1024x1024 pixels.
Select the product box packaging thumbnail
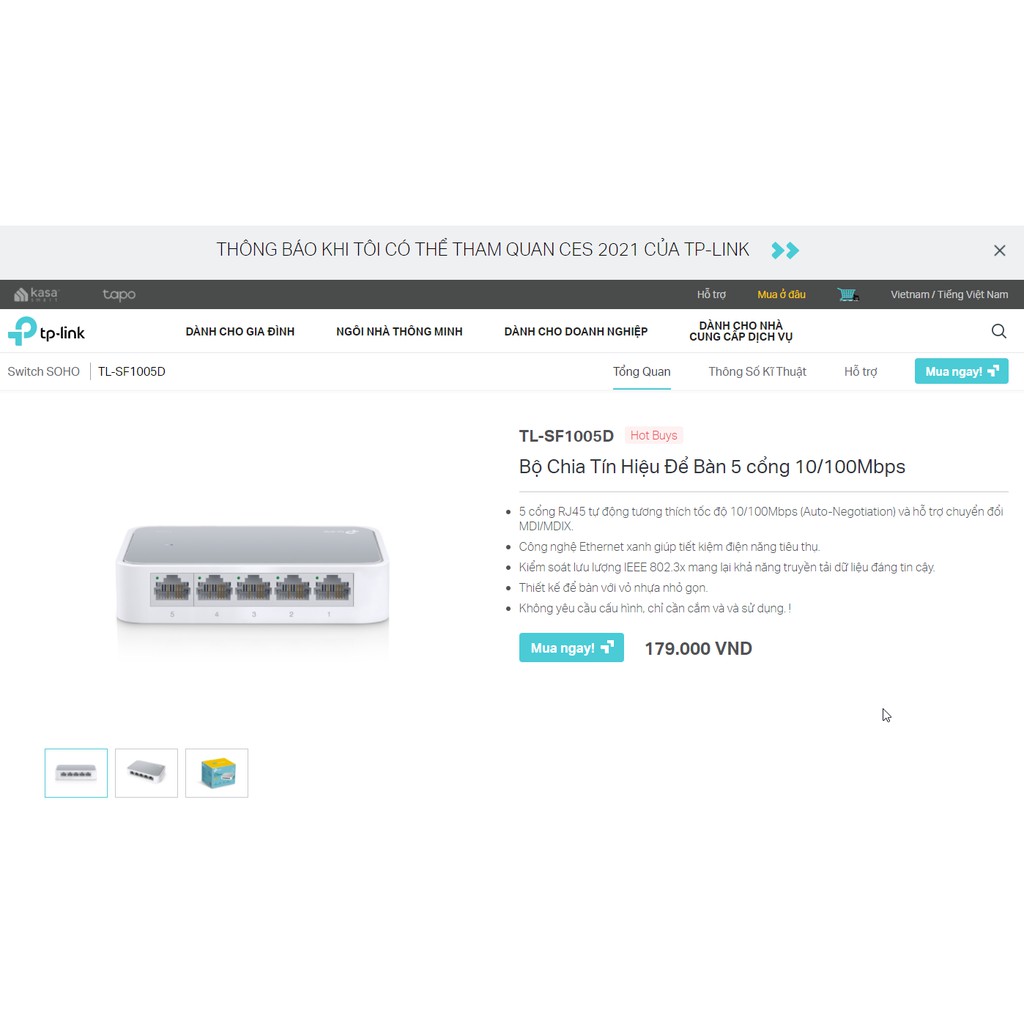pos(217,773)
